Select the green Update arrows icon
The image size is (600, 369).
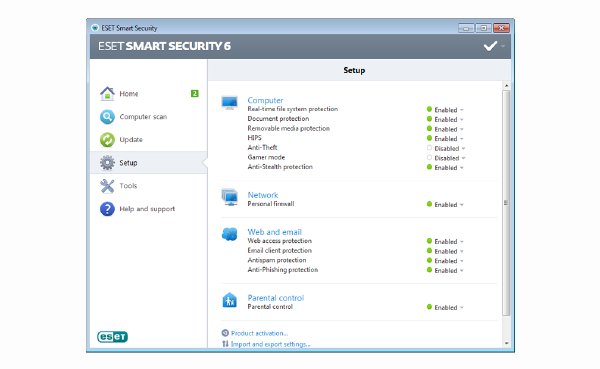107,140
